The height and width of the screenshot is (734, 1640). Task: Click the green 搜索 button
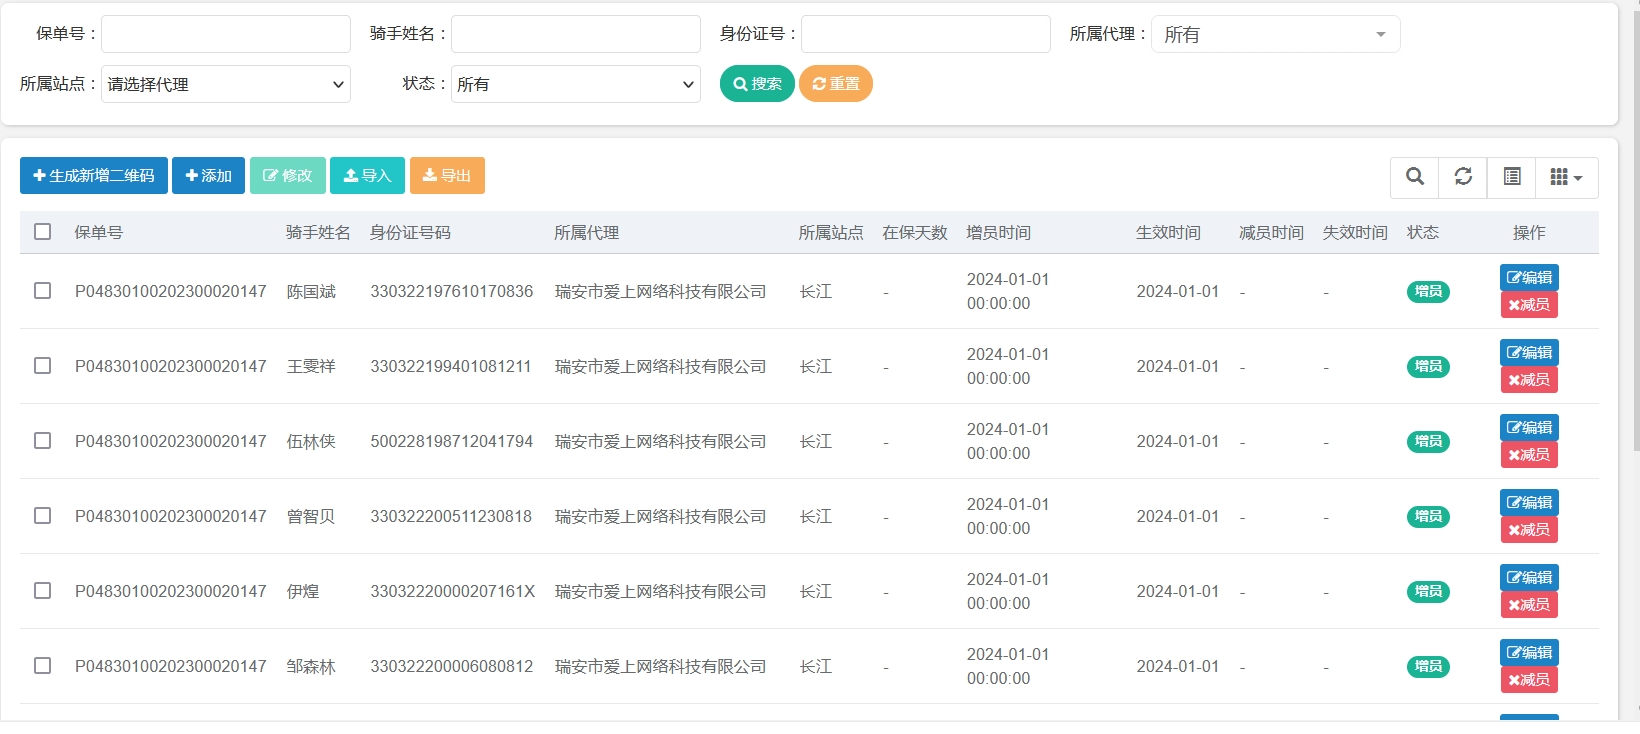pyautogui.click(x=757, y=84)
